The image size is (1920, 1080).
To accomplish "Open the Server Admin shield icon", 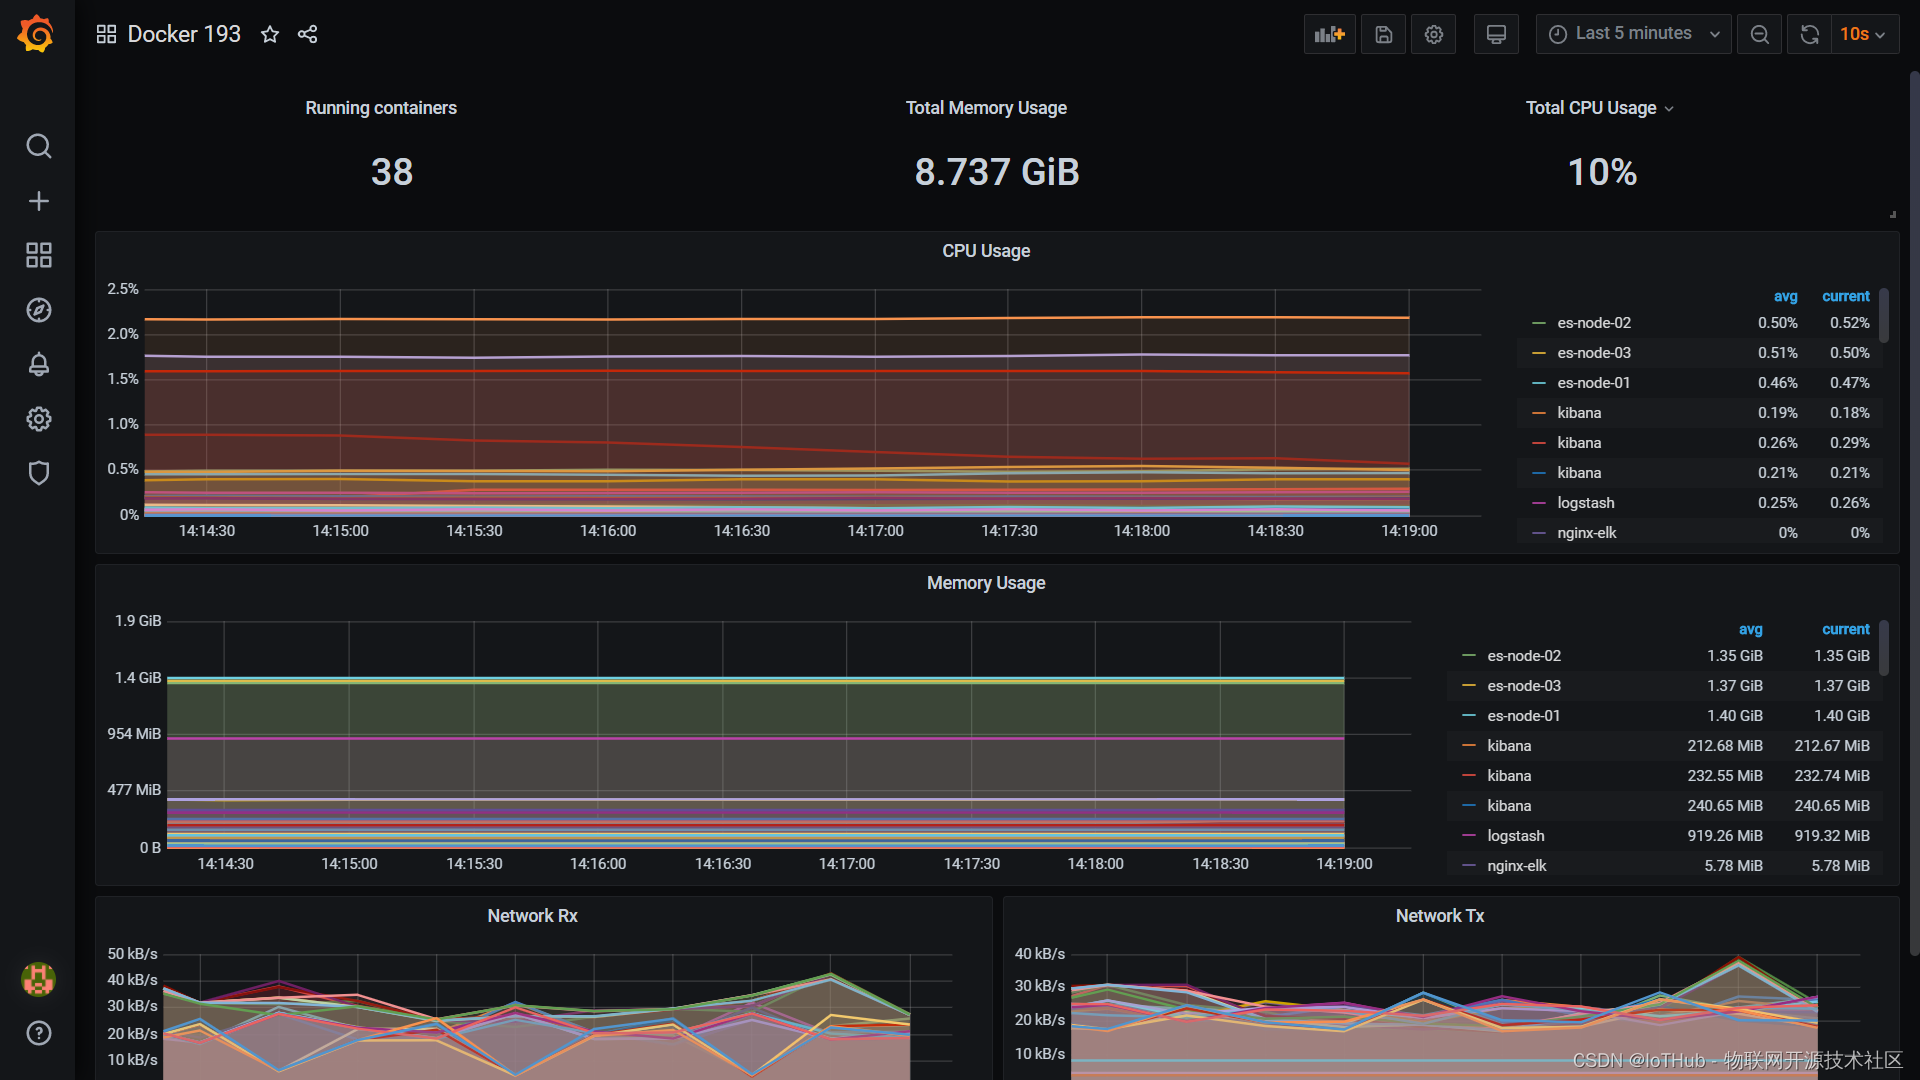I will [38, 473].
